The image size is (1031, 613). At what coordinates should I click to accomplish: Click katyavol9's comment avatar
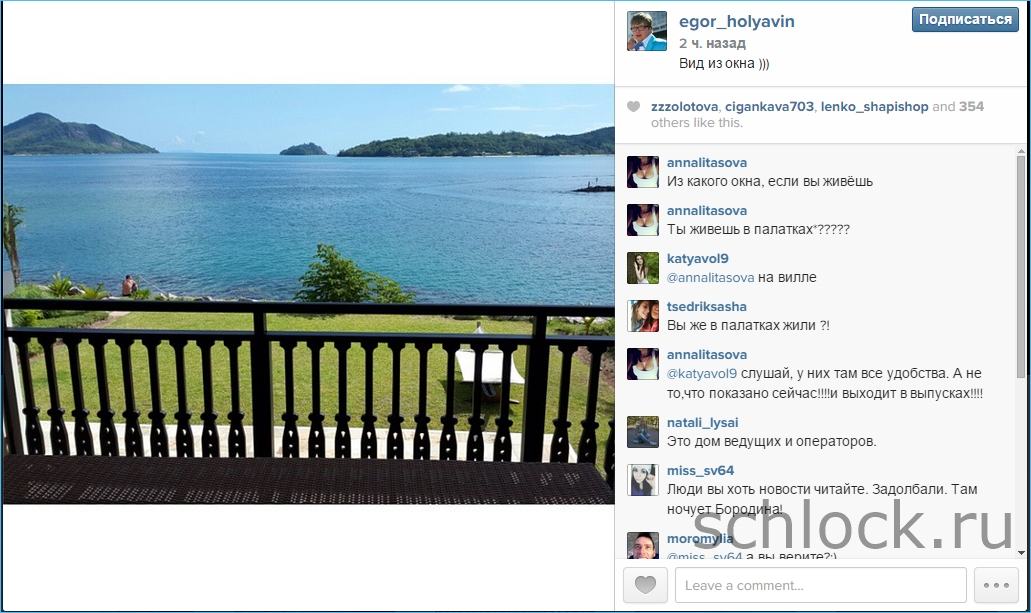pyautogui.click(x=642, y=268)
